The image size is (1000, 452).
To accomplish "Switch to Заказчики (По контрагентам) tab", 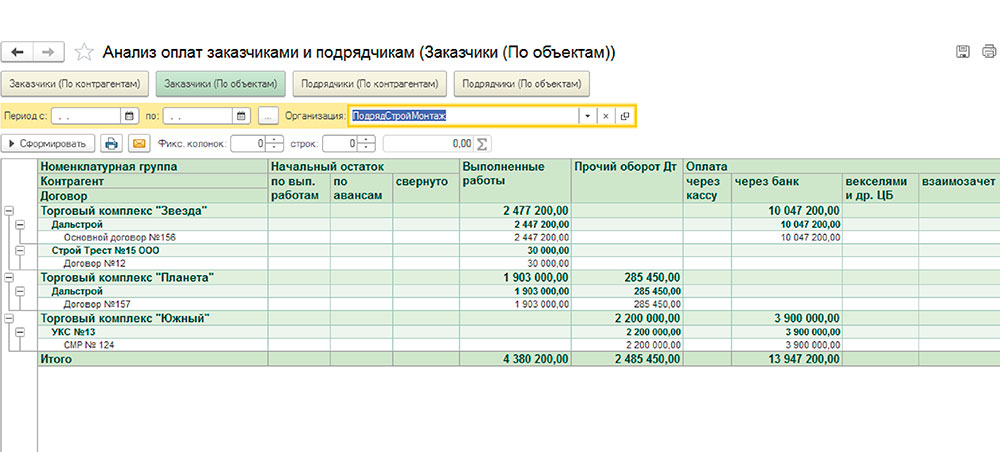I will (x=76, y=83).
